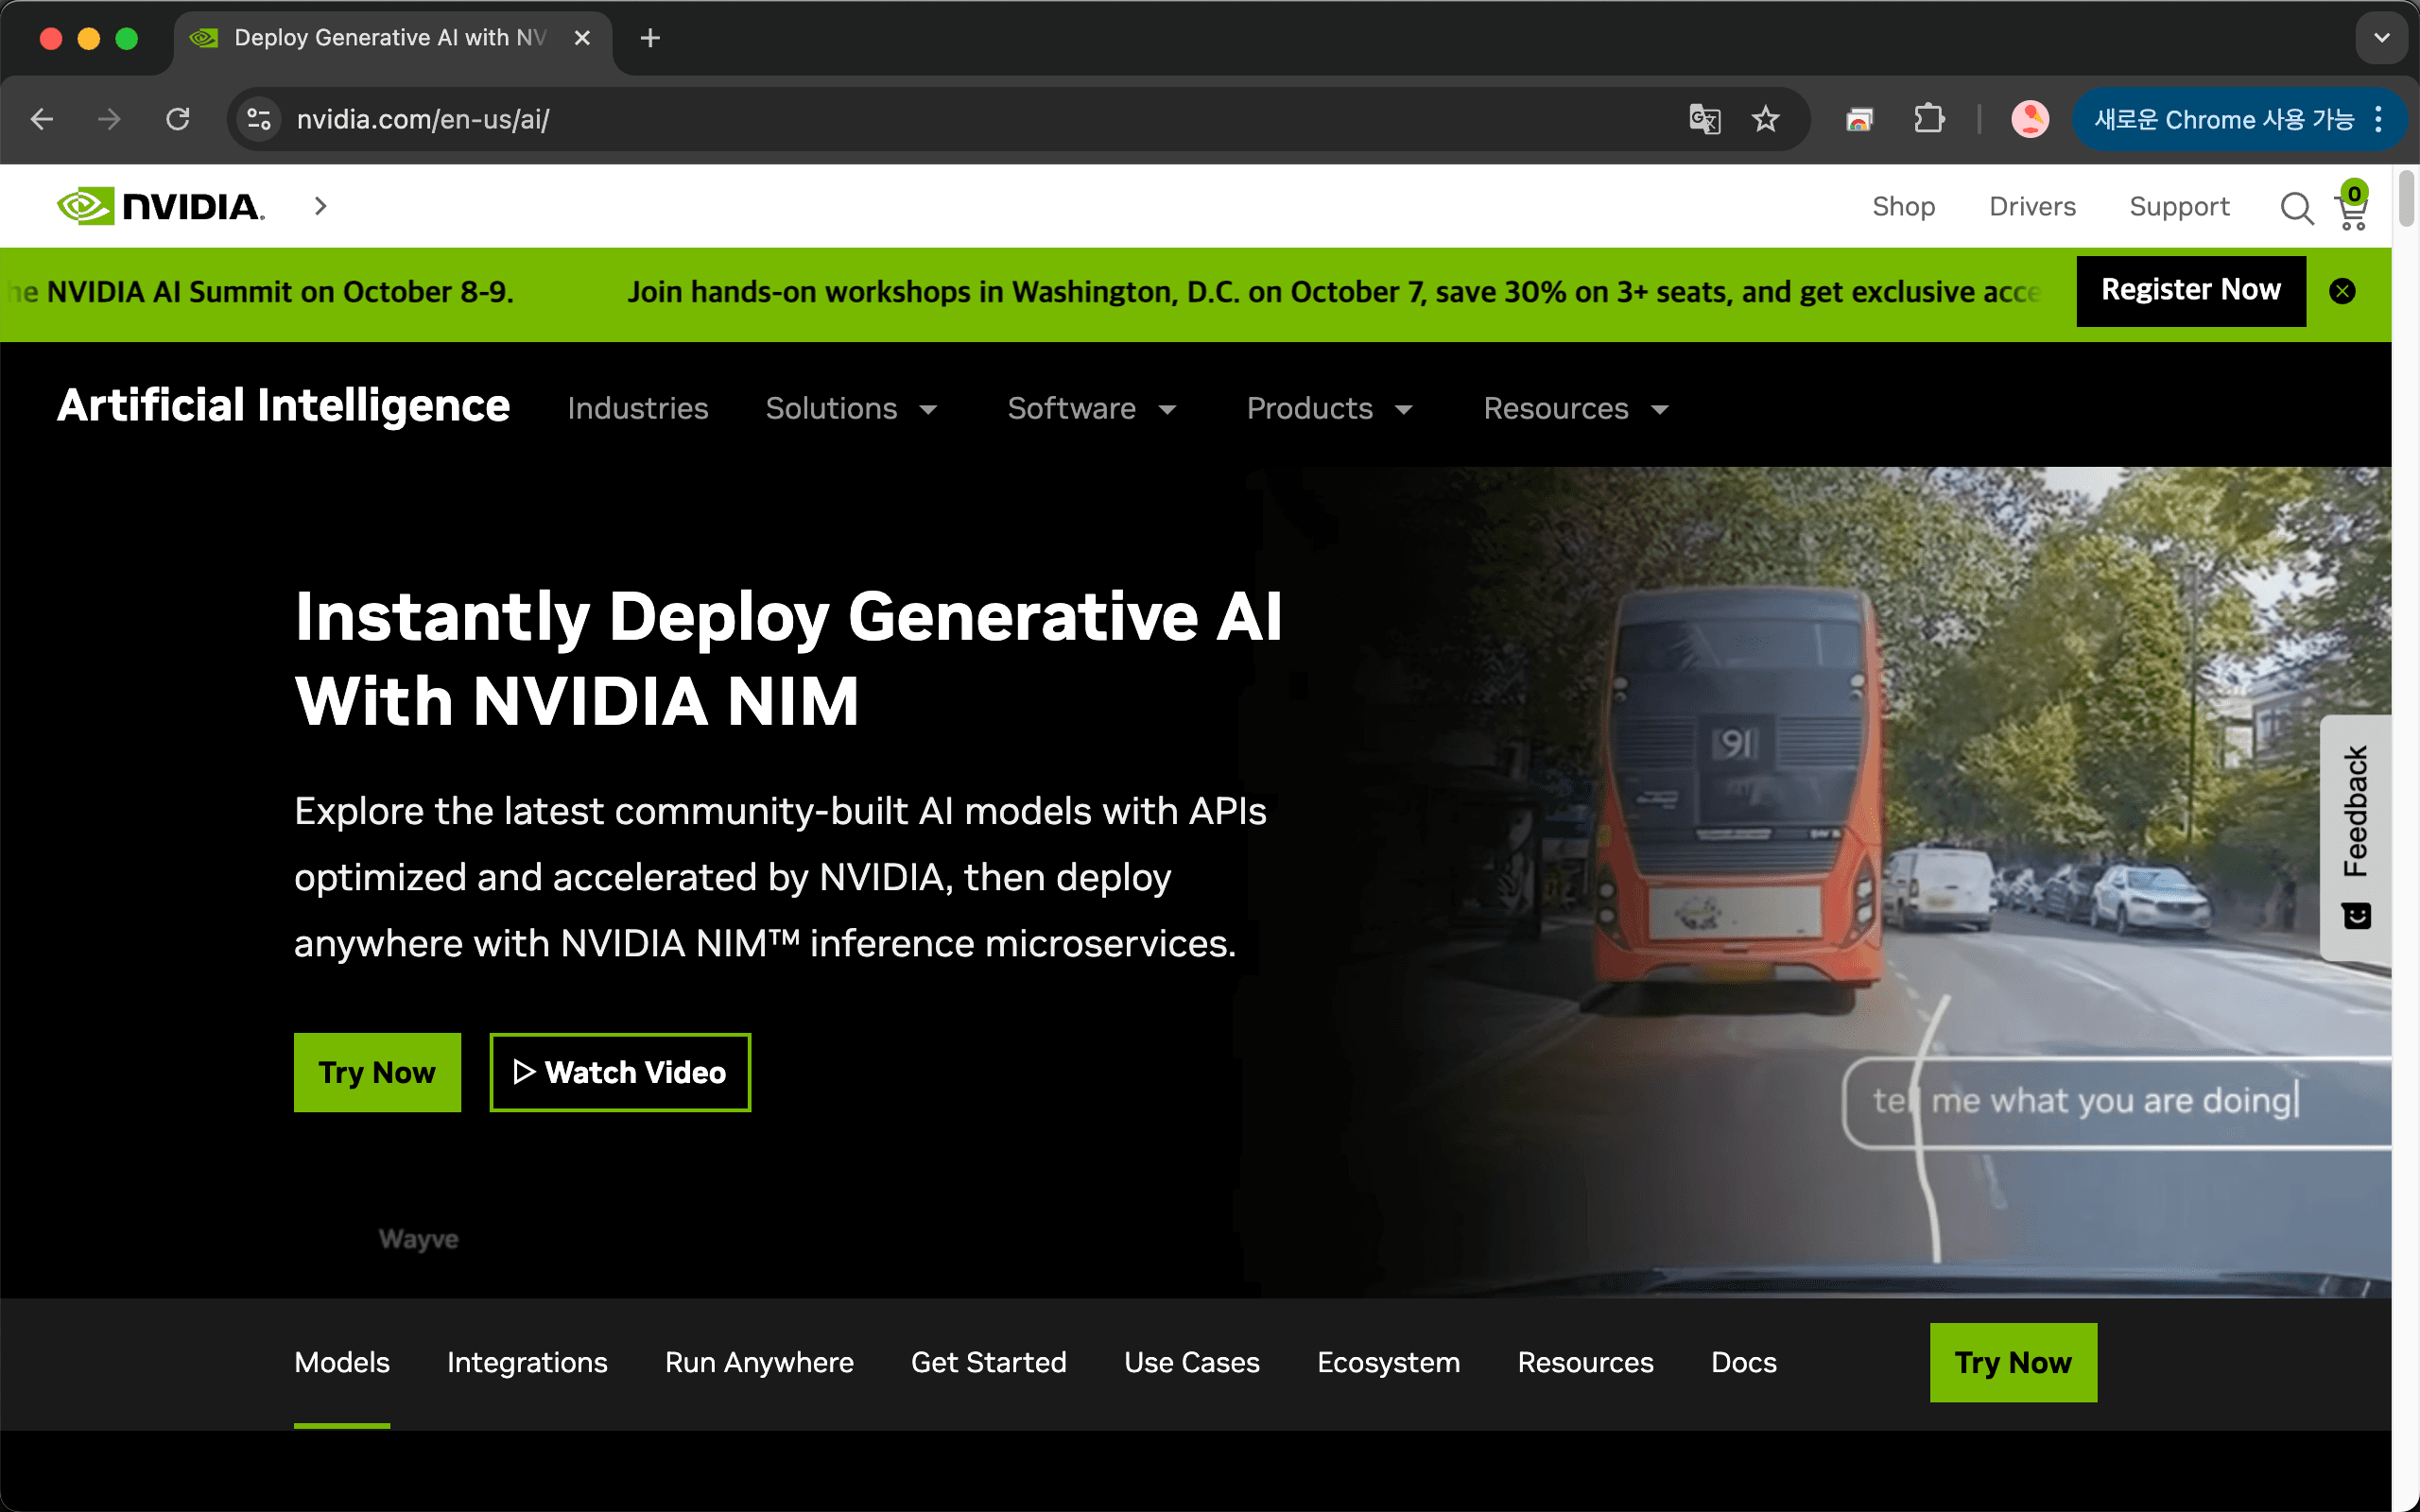Image resolution: width=2420 pixels, height=1512 pixels.
Task: Select the Run Anywhere tab
Action: pyautogui.click(x=759, y=1362)
